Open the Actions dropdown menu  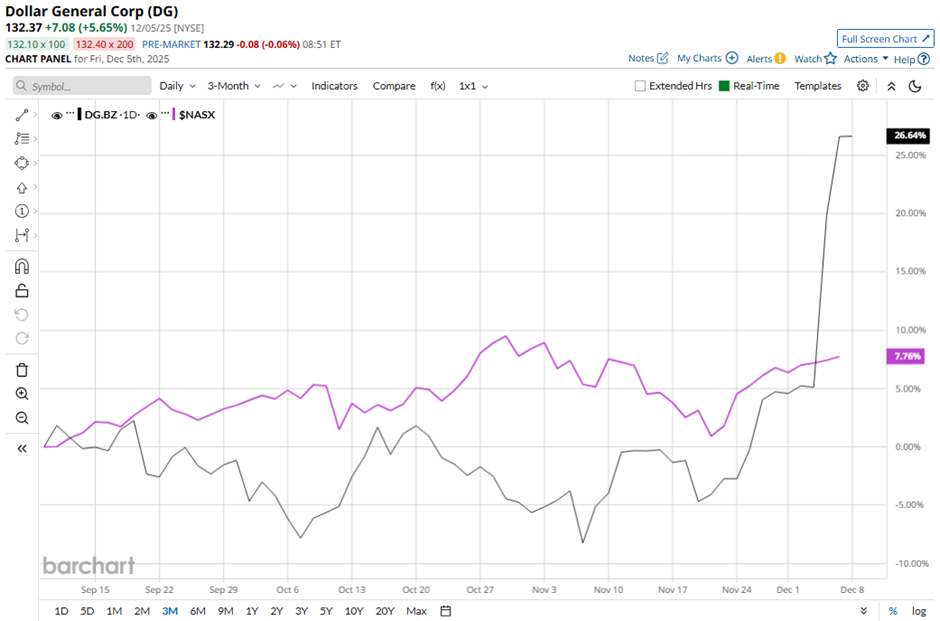pyautogui.click(x=866, y=58)
